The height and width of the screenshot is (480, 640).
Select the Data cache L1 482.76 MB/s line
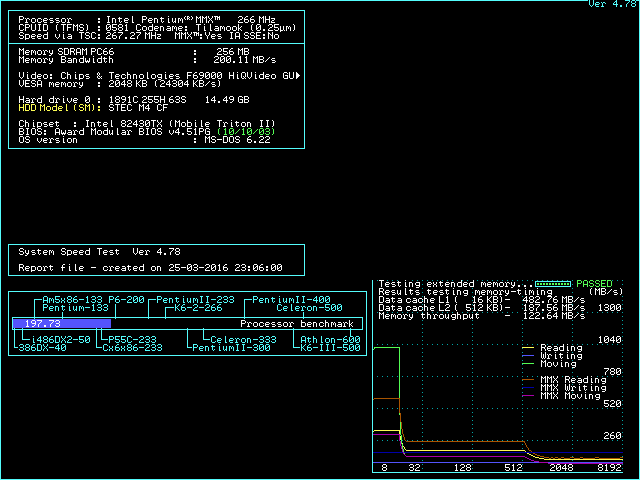482,300
